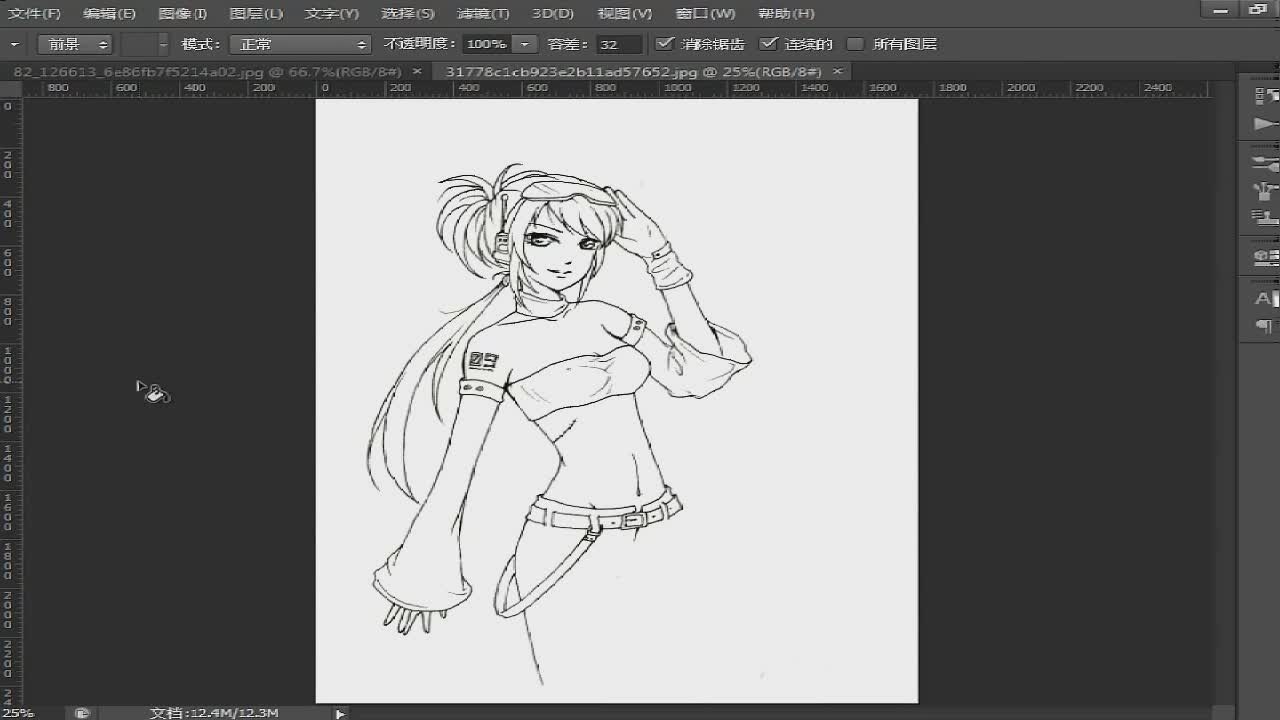Click the opacity 100% value field
This screenshot has width=1280, height=720.
[x=488, y=44]
